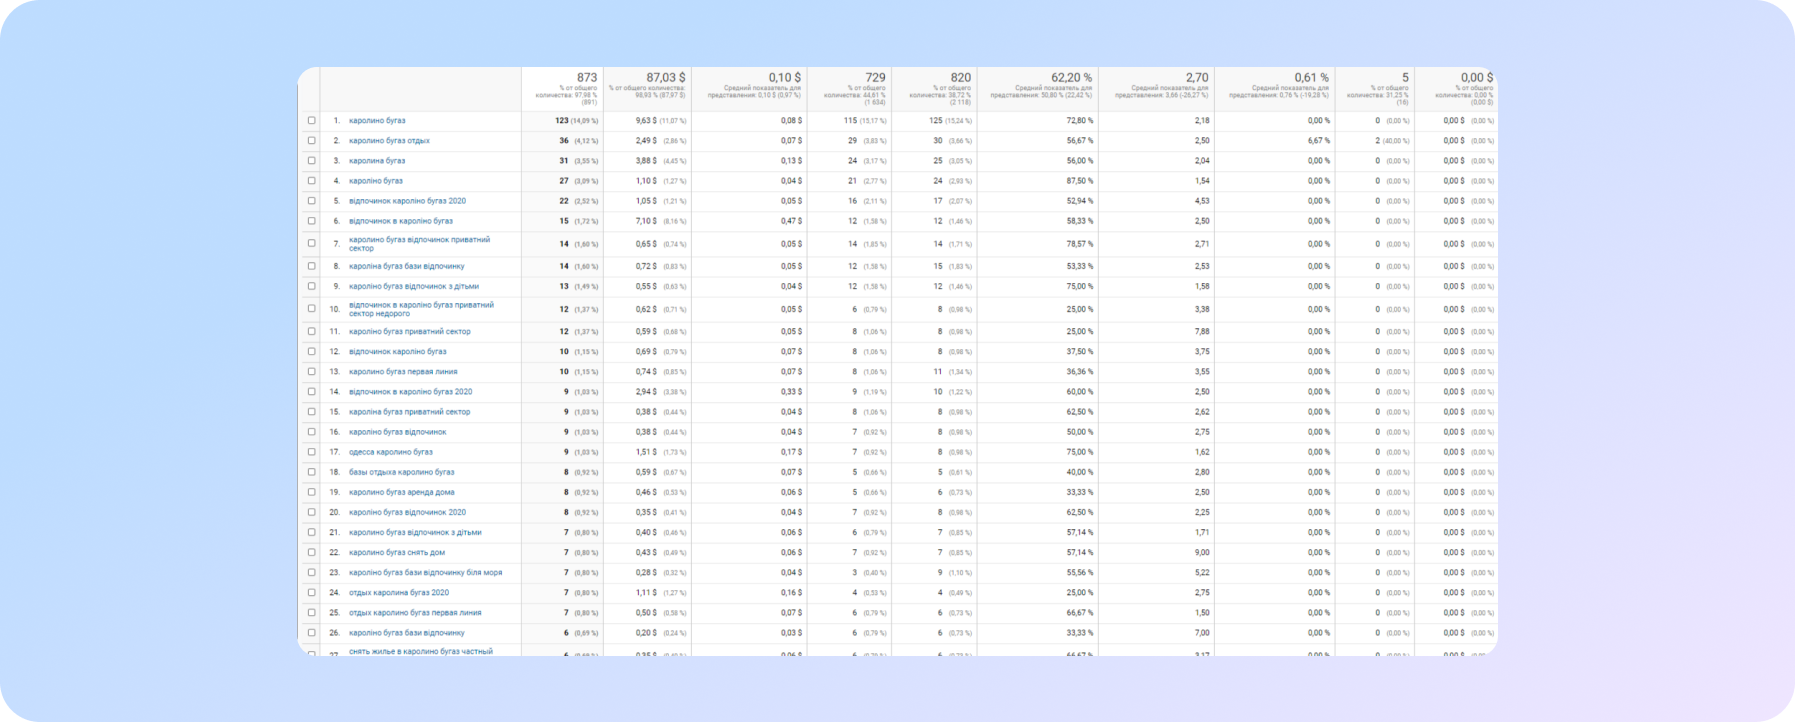Click кароліна бугаз приватний сектор in row 15
The height and width of the screenshot is (722, 1795).
click(x=409, y=412)
